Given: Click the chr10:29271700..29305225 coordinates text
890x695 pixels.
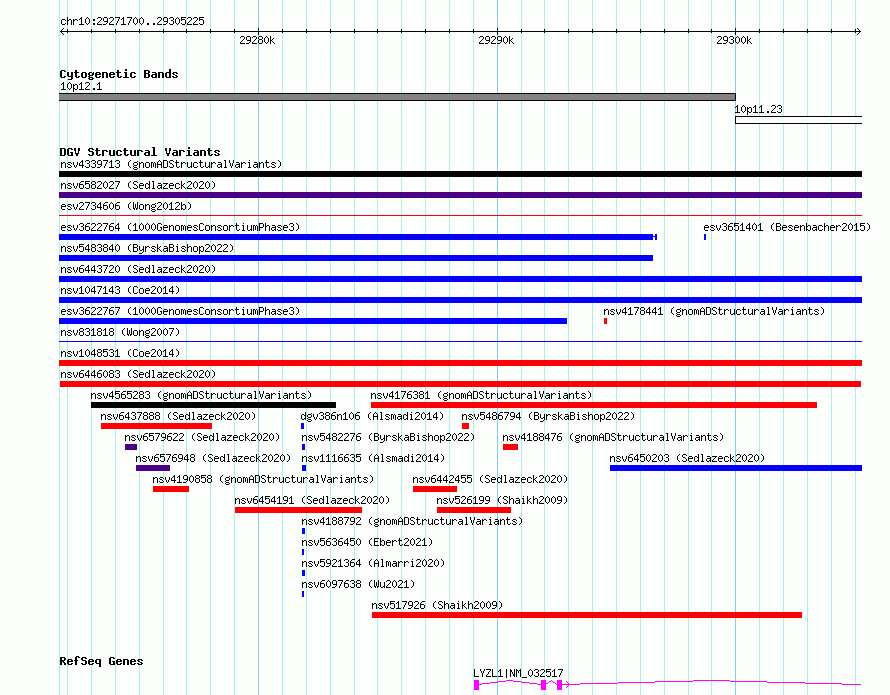Looking at the screenshot, I should pos(132,22).
